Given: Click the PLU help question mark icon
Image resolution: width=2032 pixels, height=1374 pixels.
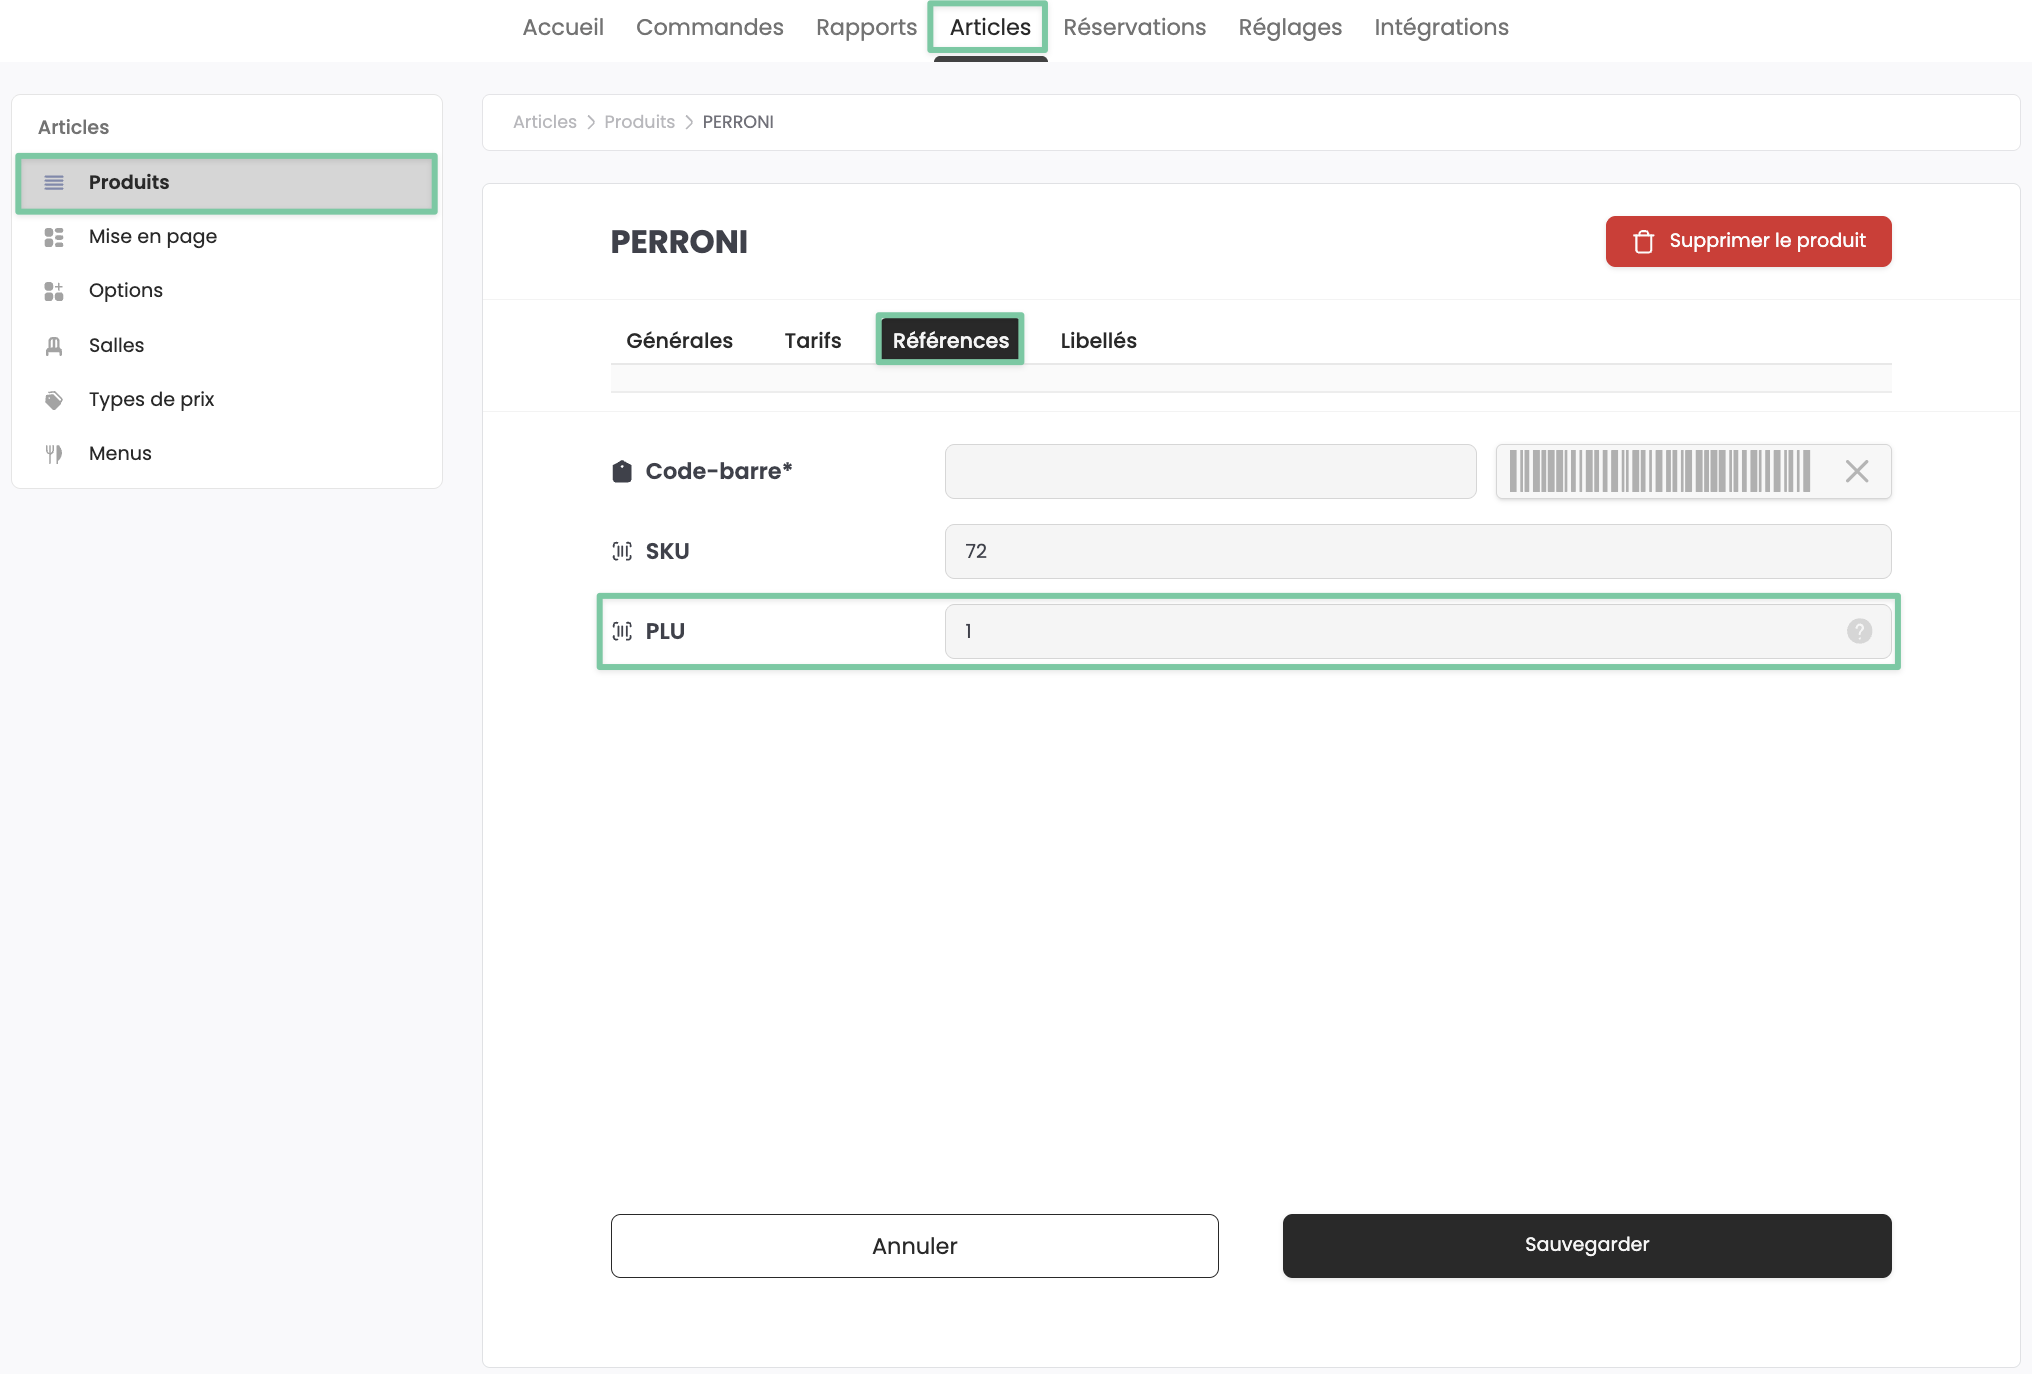Looking at the screenshot, I should click(x=1859, y=631).
